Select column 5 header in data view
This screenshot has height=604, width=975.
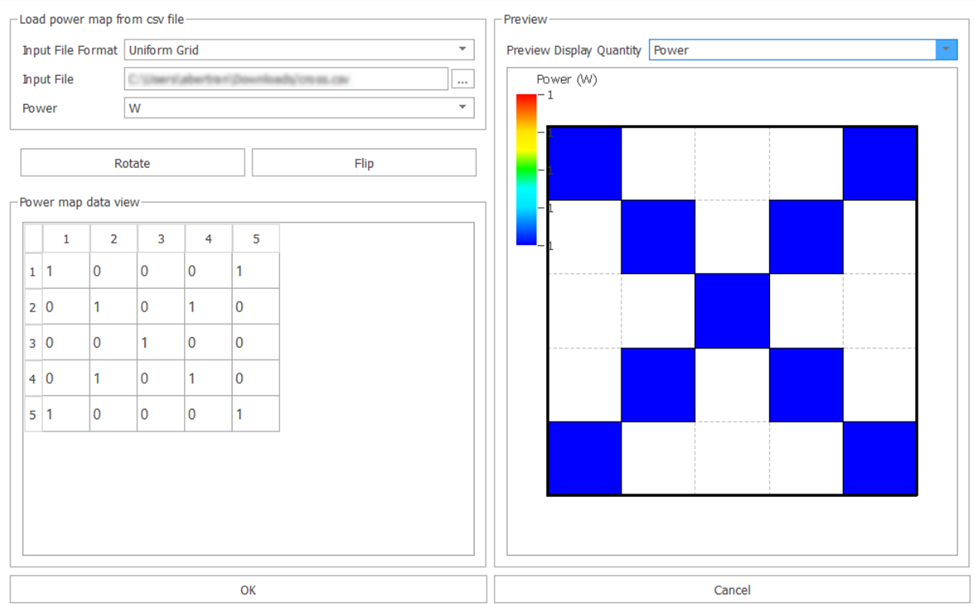[x=256, y=239]
